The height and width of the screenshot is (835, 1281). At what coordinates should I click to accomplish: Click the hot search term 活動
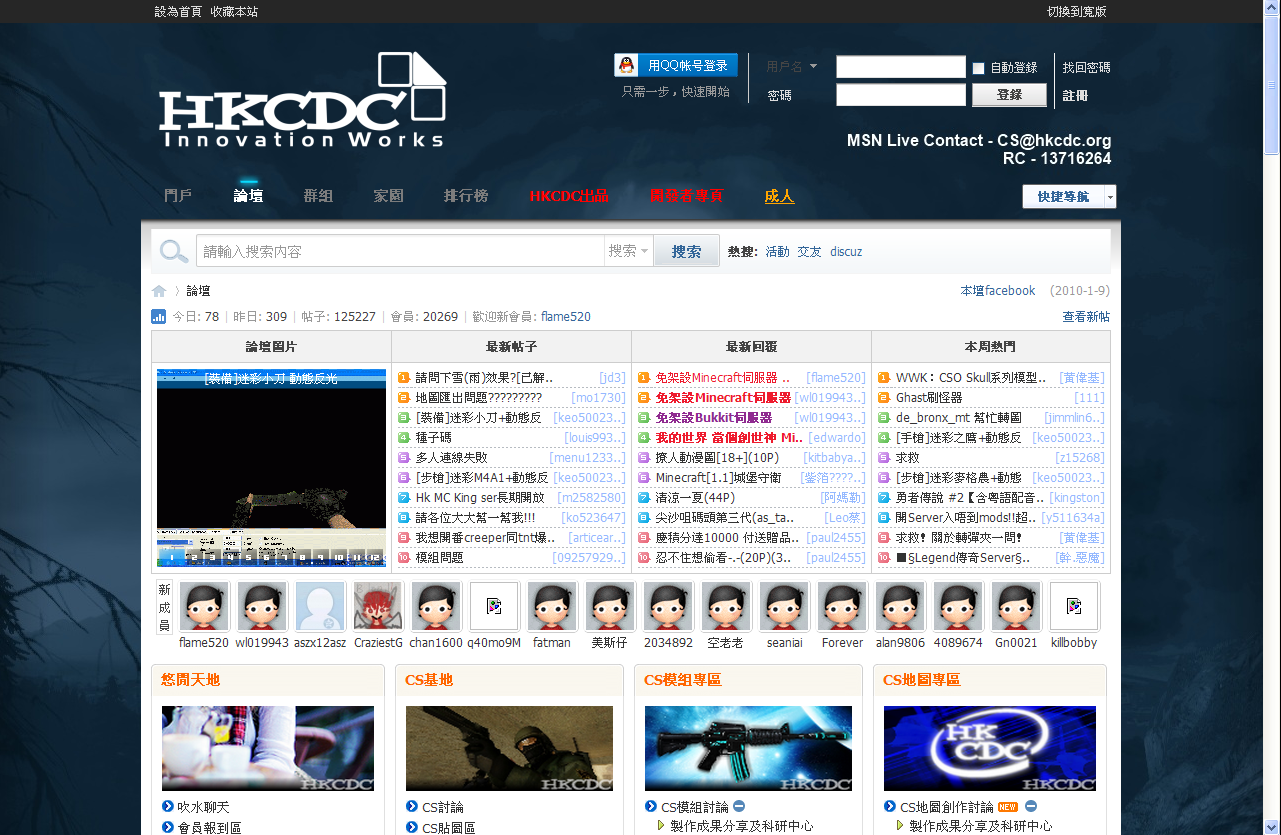(777, 252)
